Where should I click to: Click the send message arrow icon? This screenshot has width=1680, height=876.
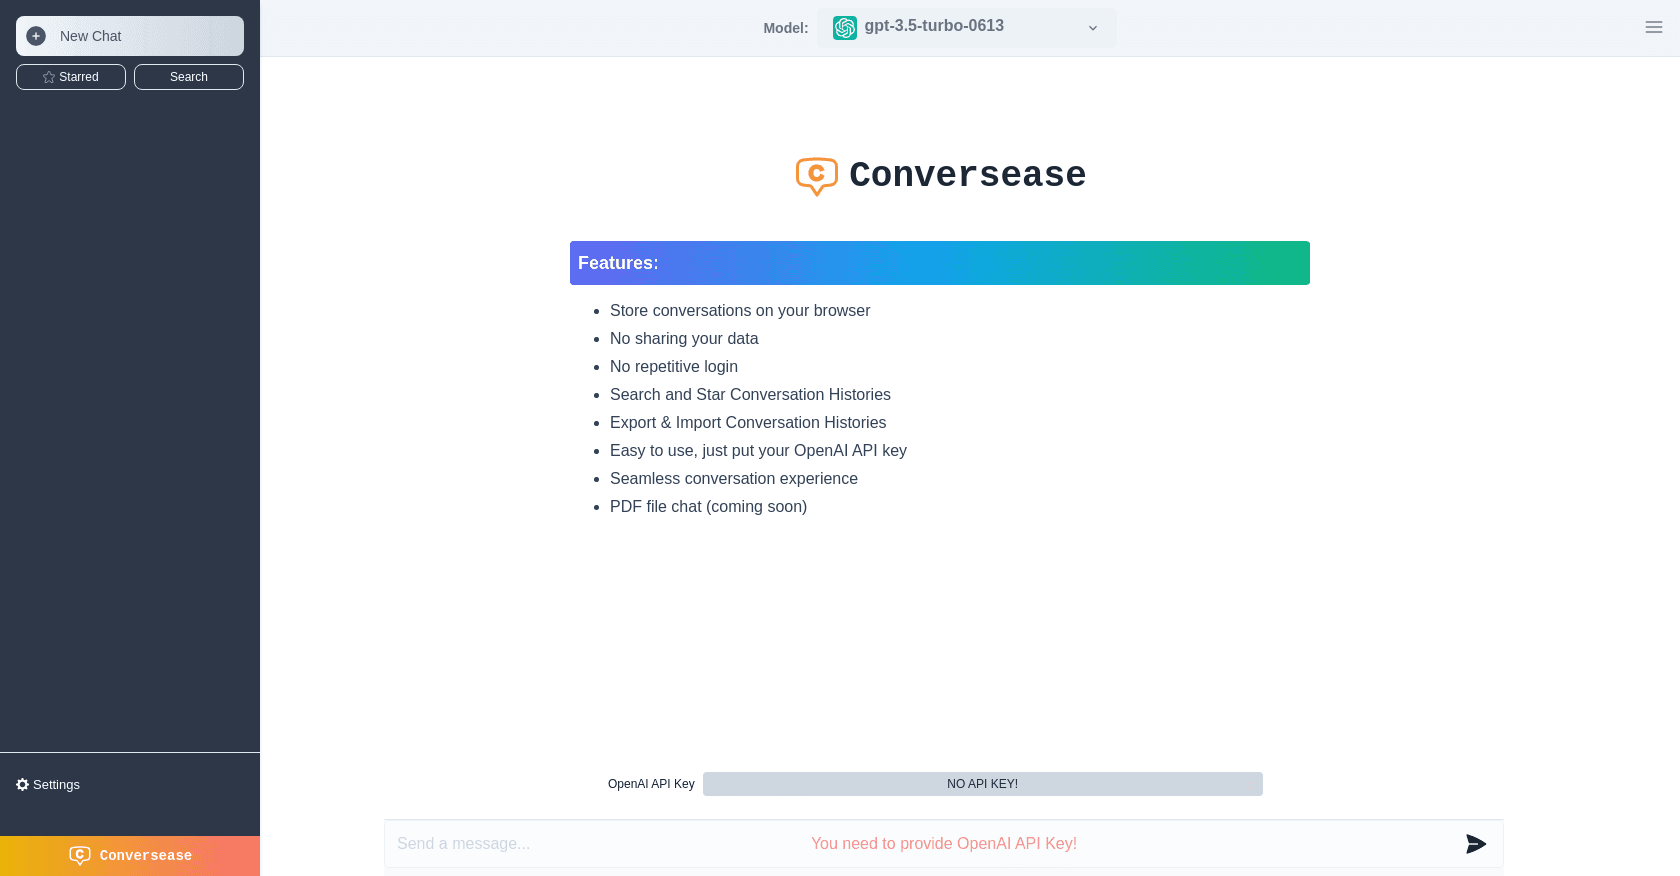tap(1476, 844)
